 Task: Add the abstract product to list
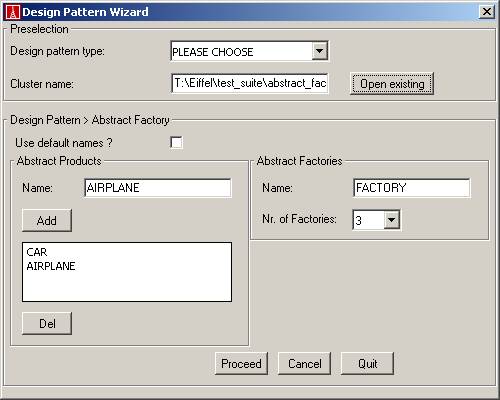tap(47, 220)
